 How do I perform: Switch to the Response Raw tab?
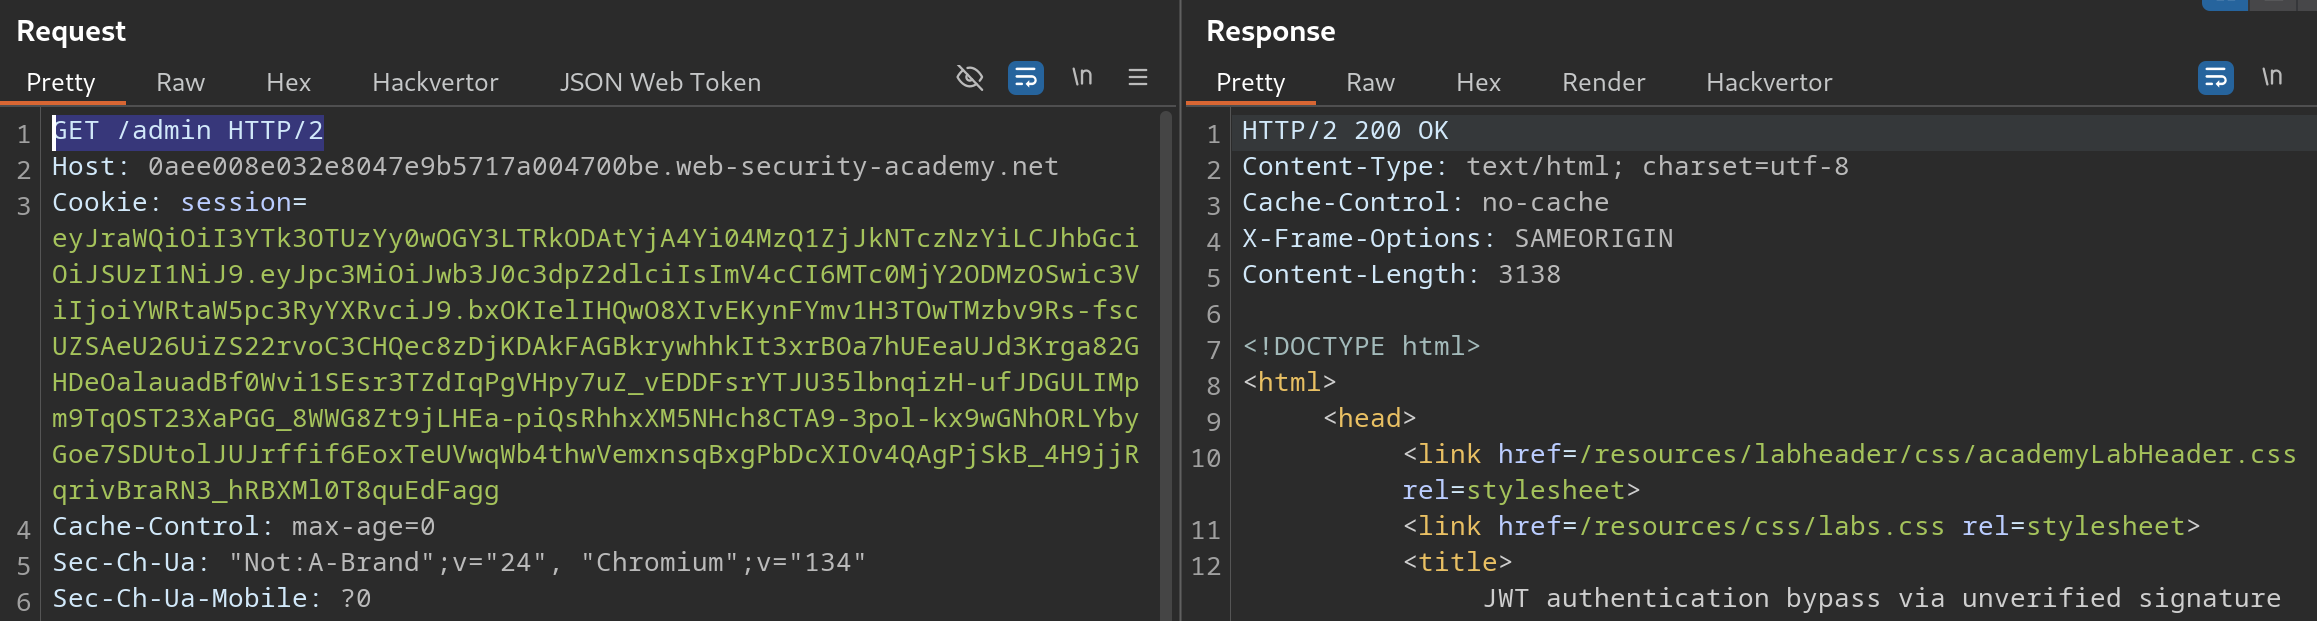[x=1370, y=82]
